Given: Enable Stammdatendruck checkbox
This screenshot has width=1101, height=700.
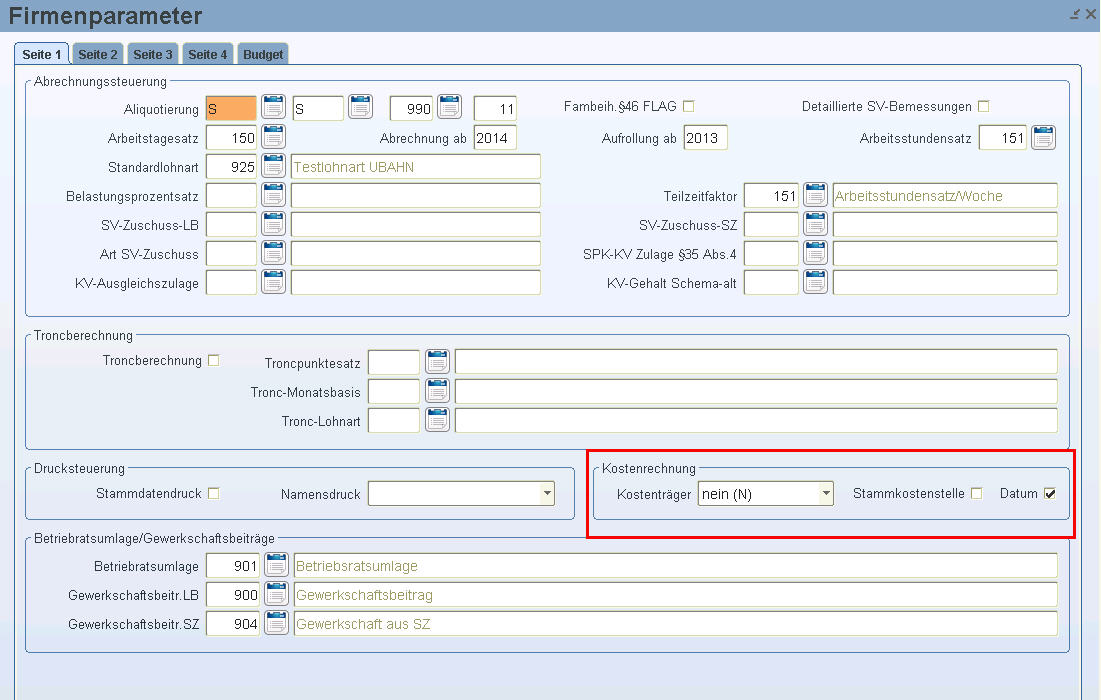Looking at the screenshot, I should (213, 494).
